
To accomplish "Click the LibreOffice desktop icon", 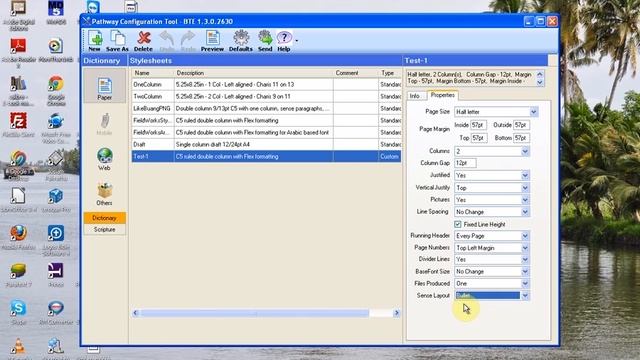I will click(18, 200).
